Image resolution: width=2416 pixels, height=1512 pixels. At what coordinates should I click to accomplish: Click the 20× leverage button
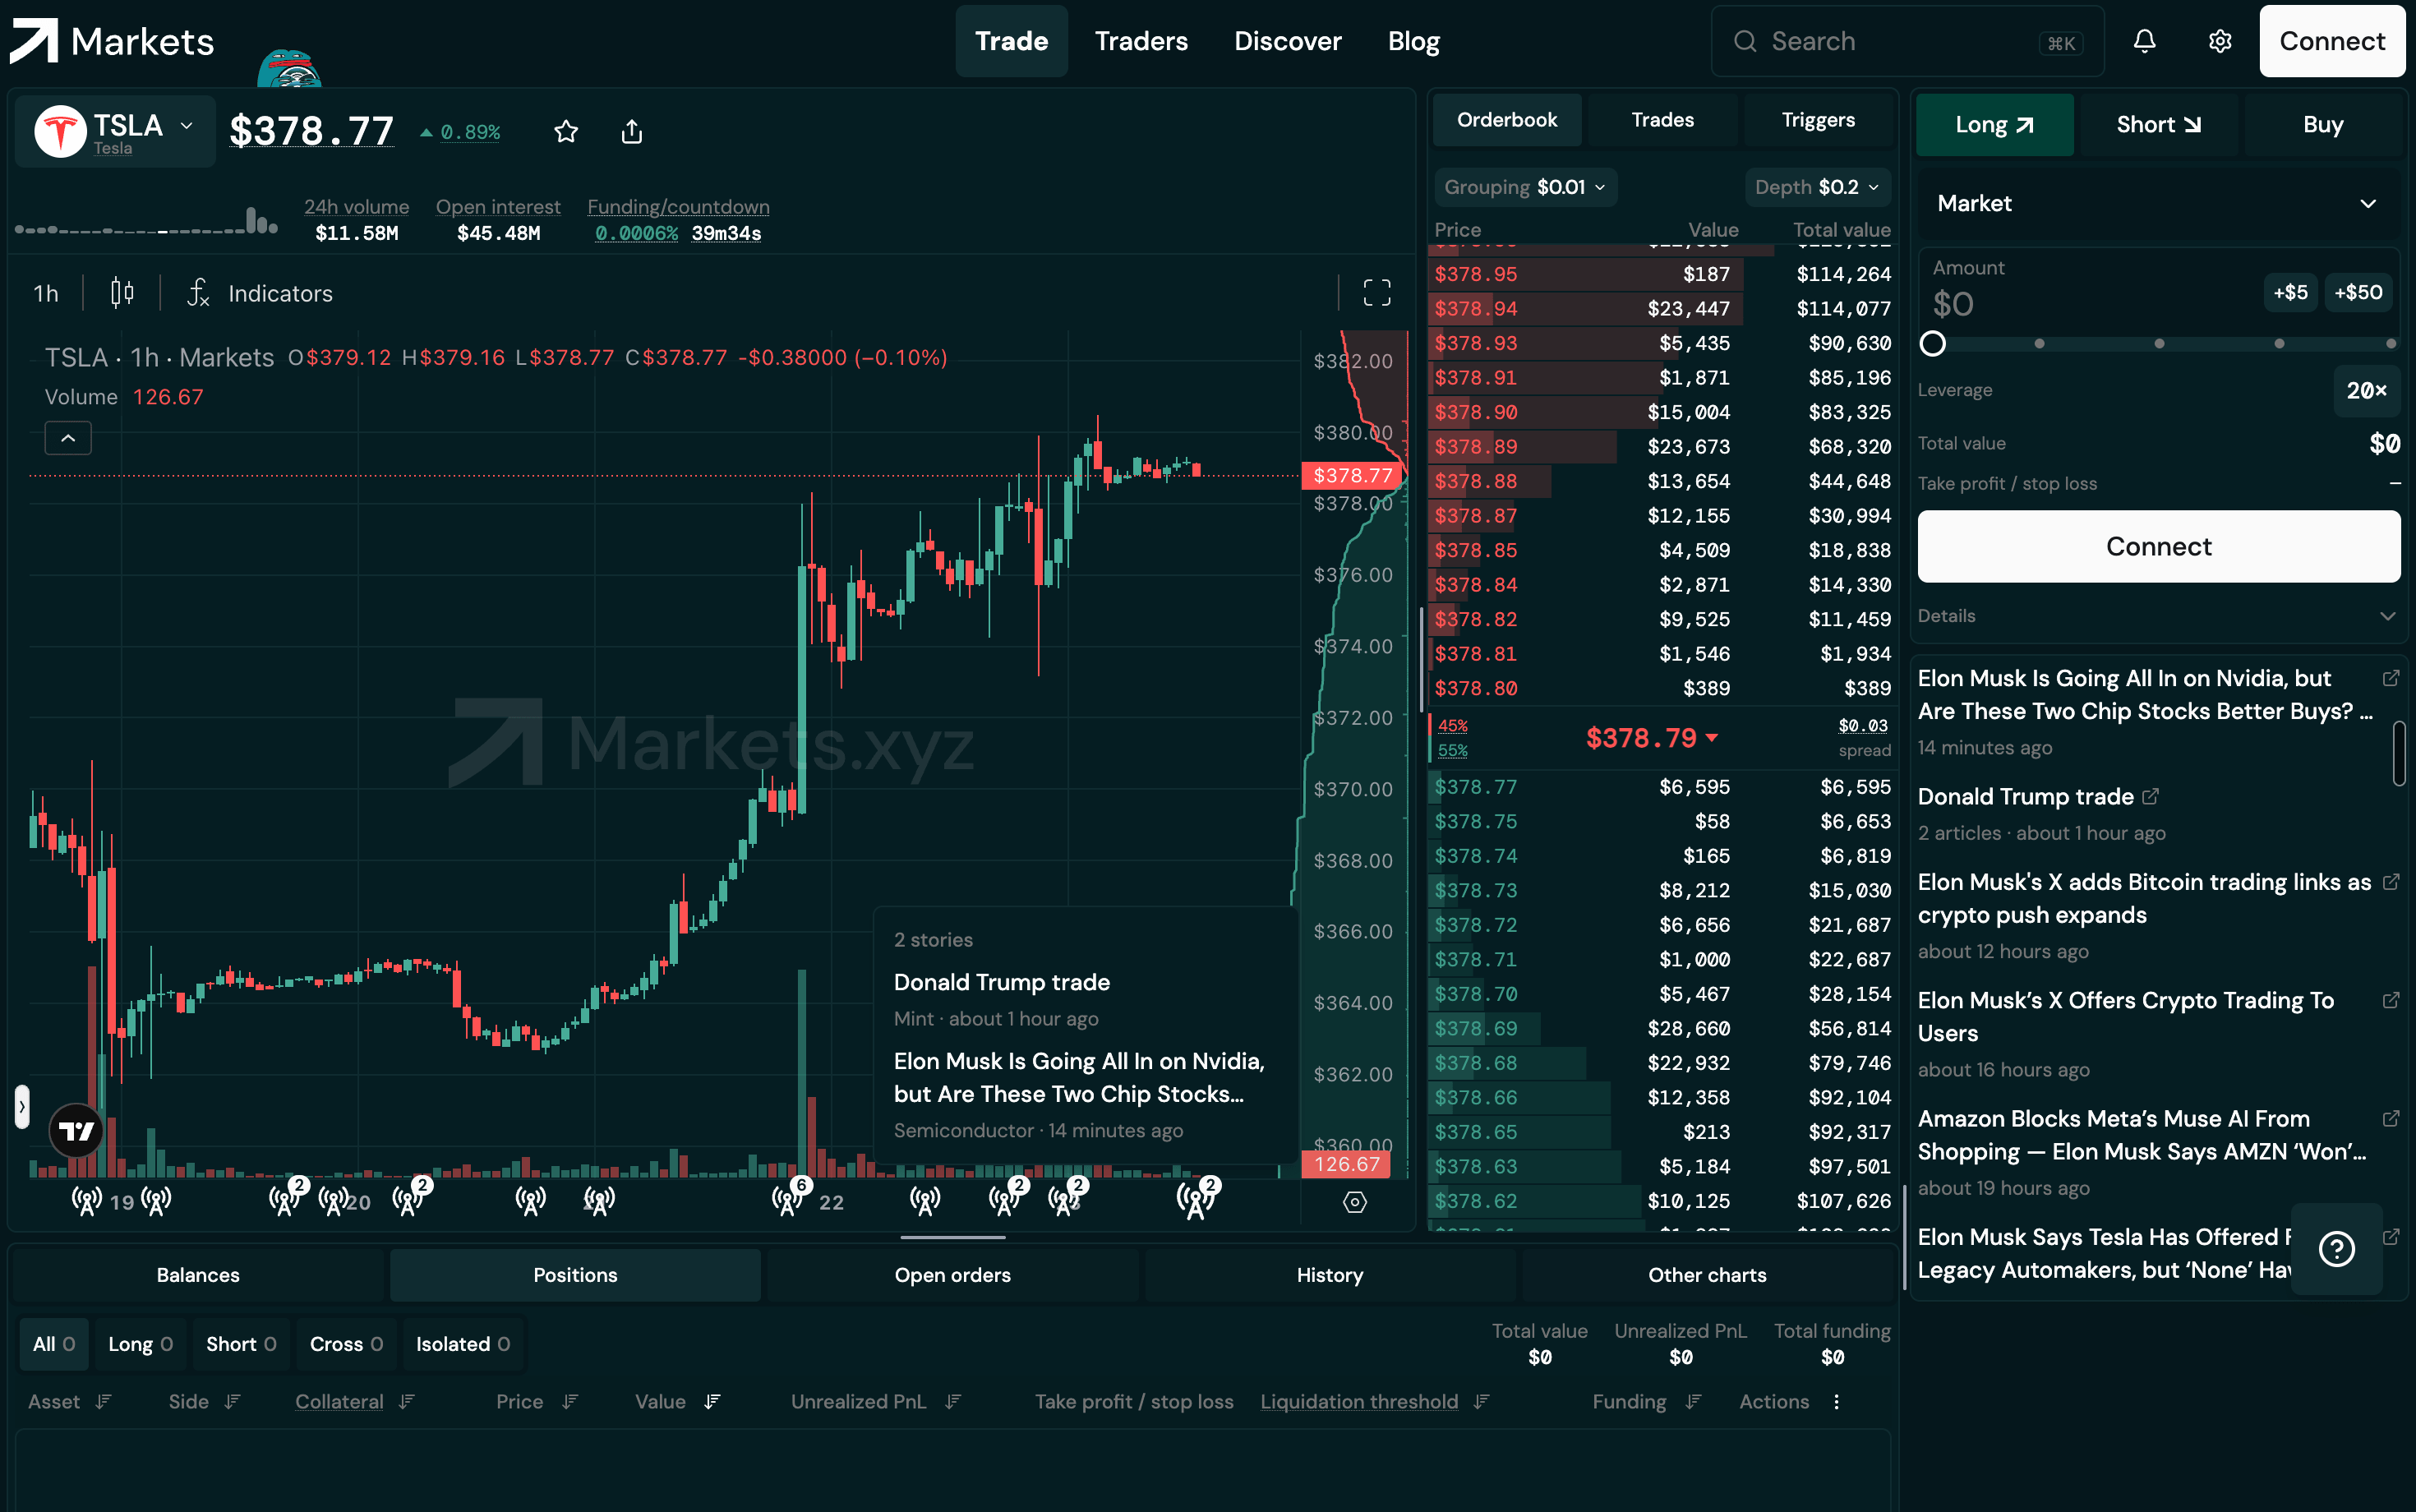[x=2366, y=391]
